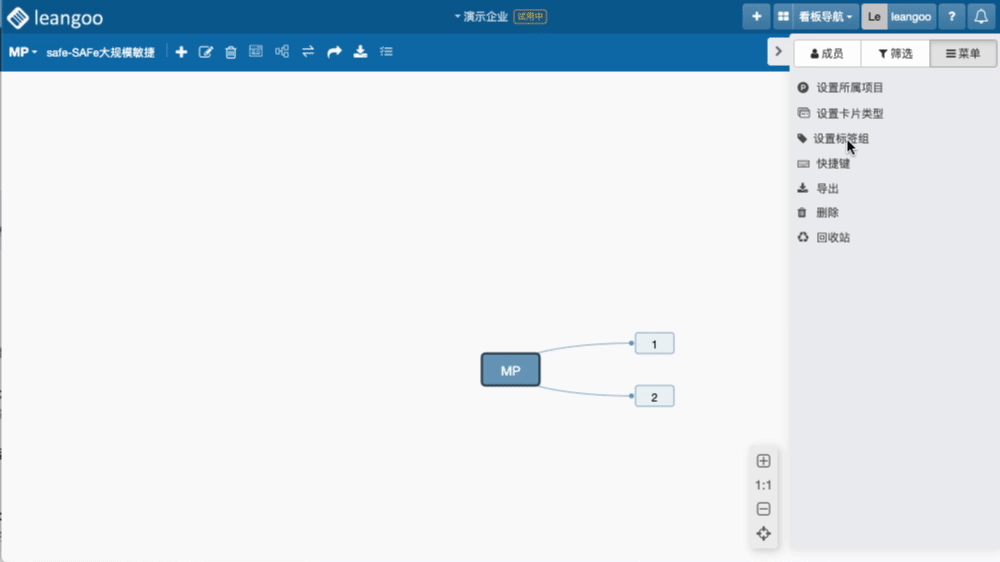Click the question mark help button

pos(951,17)
